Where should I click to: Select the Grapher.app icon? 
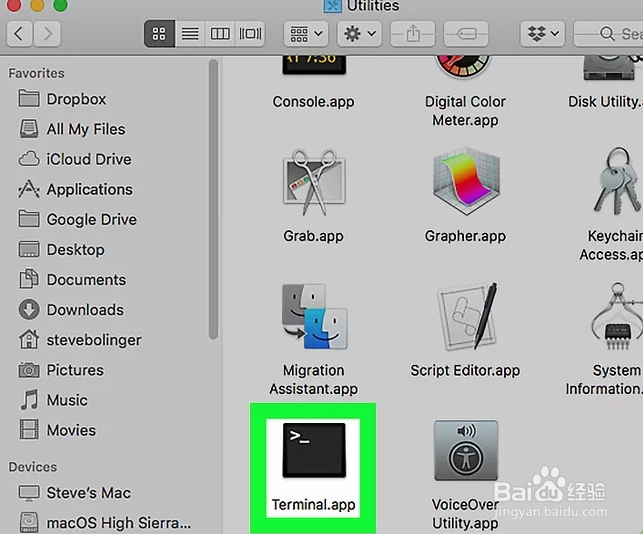pyautogui.click(x=466, y=181)
